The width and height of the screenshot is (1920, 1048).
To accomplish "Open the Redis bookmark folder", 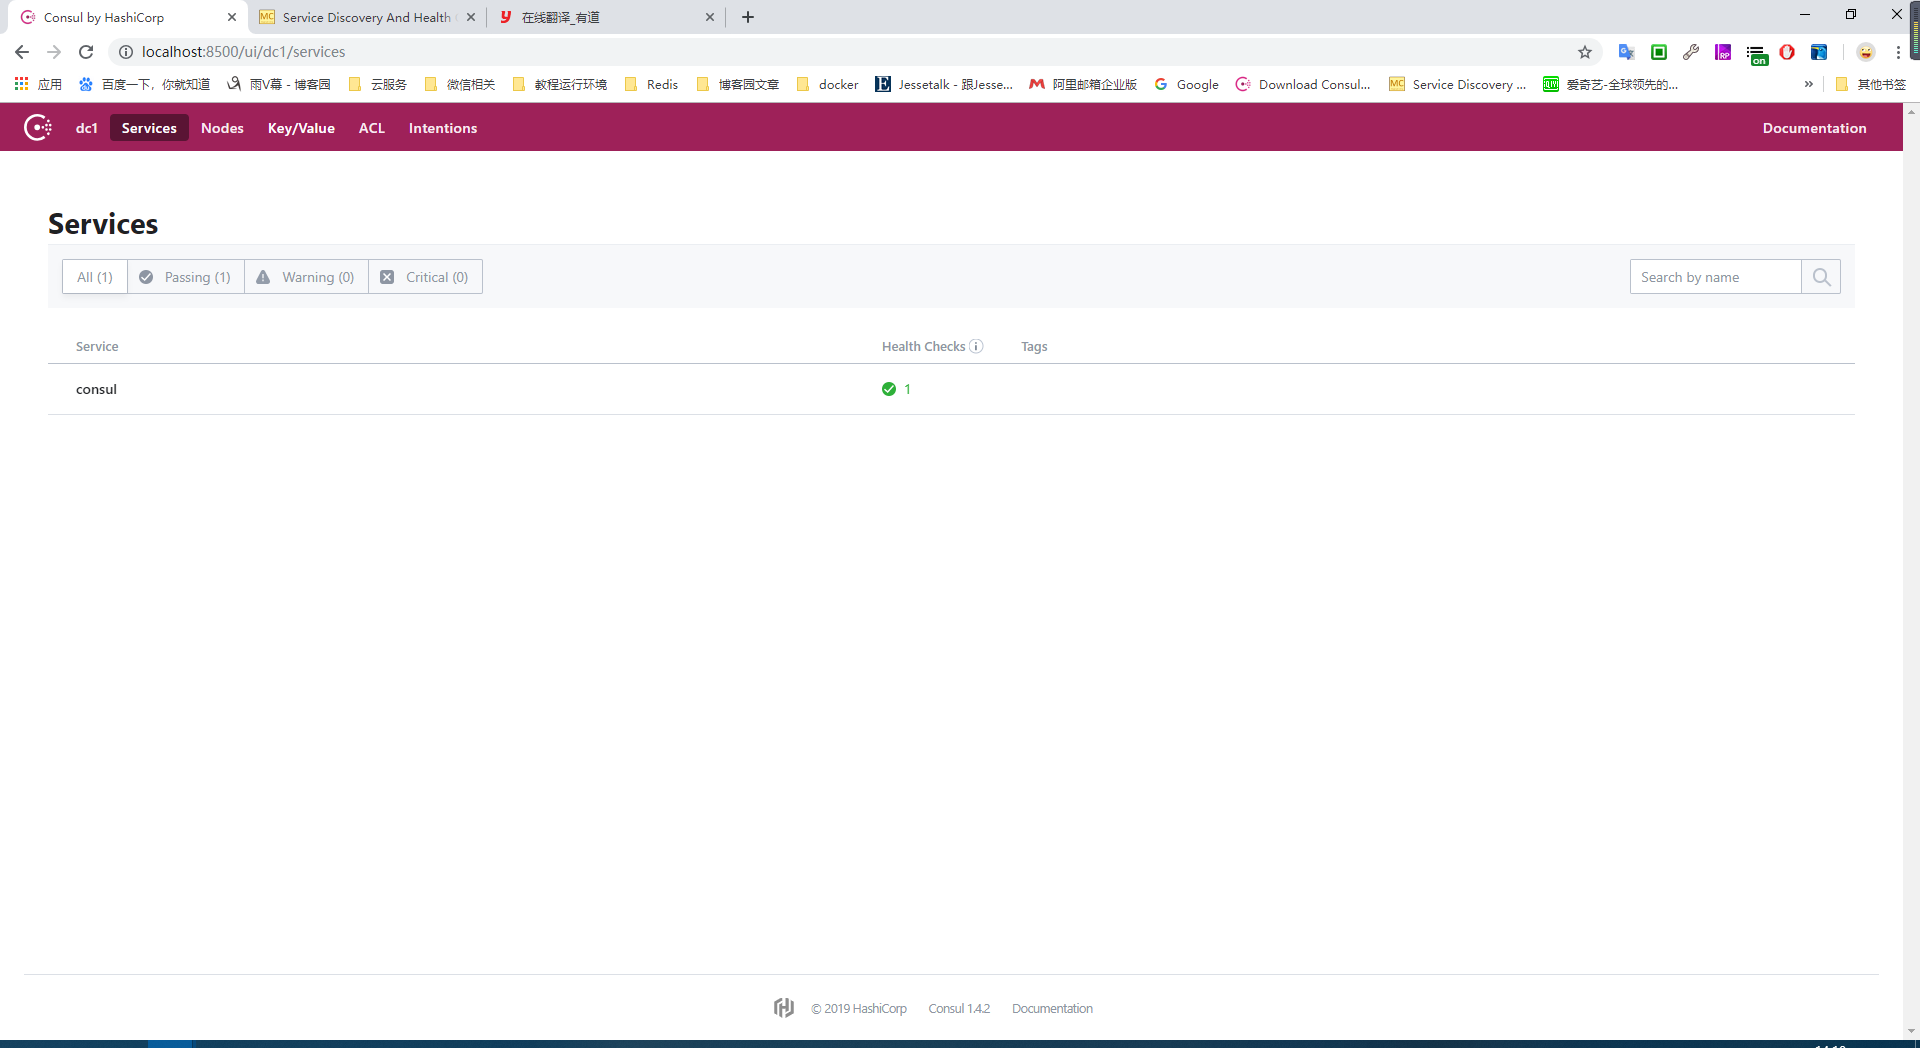I will point(651,84).
